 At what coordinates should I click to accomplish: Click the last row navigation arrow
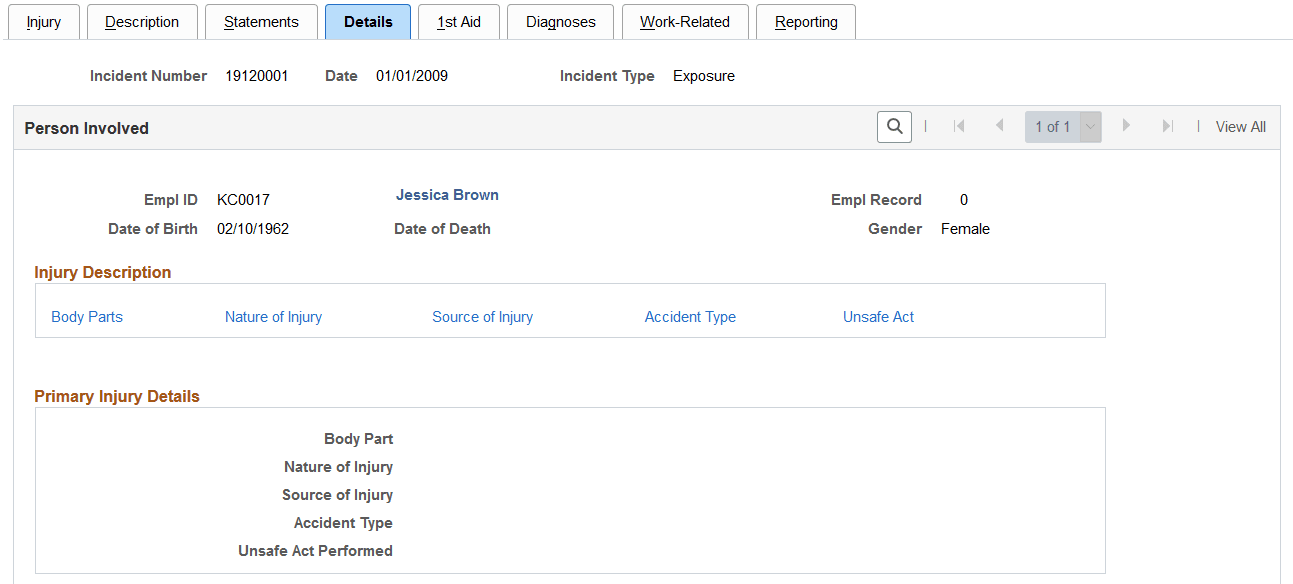(x=1167, y=126)
